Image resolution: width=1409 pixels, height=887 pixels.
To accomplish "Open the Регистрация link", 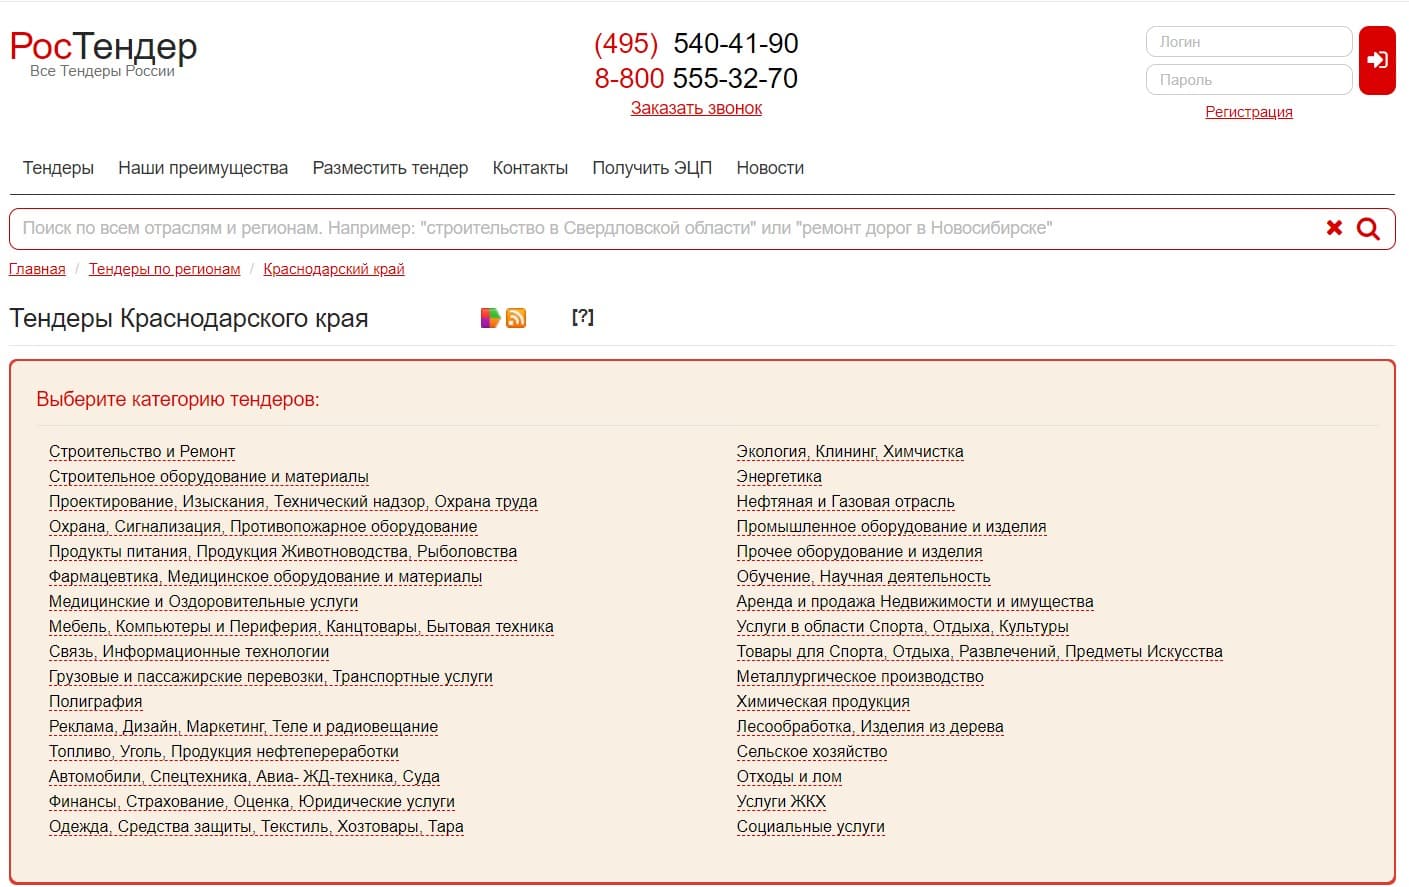I will 1248,112.
